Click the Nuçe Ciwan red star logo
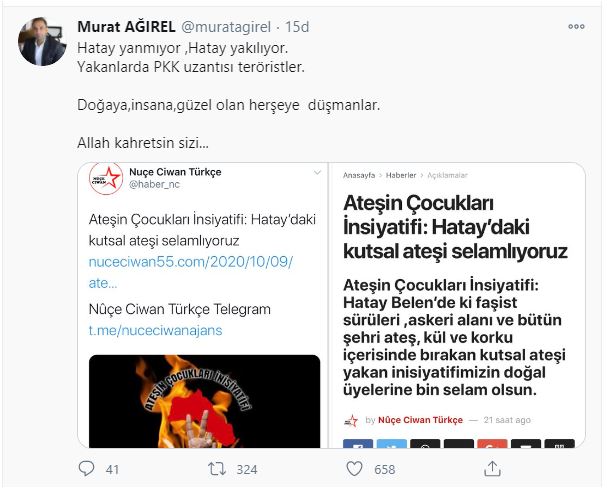Viewport: 607px width, 488px height. (x=106, y=178)
